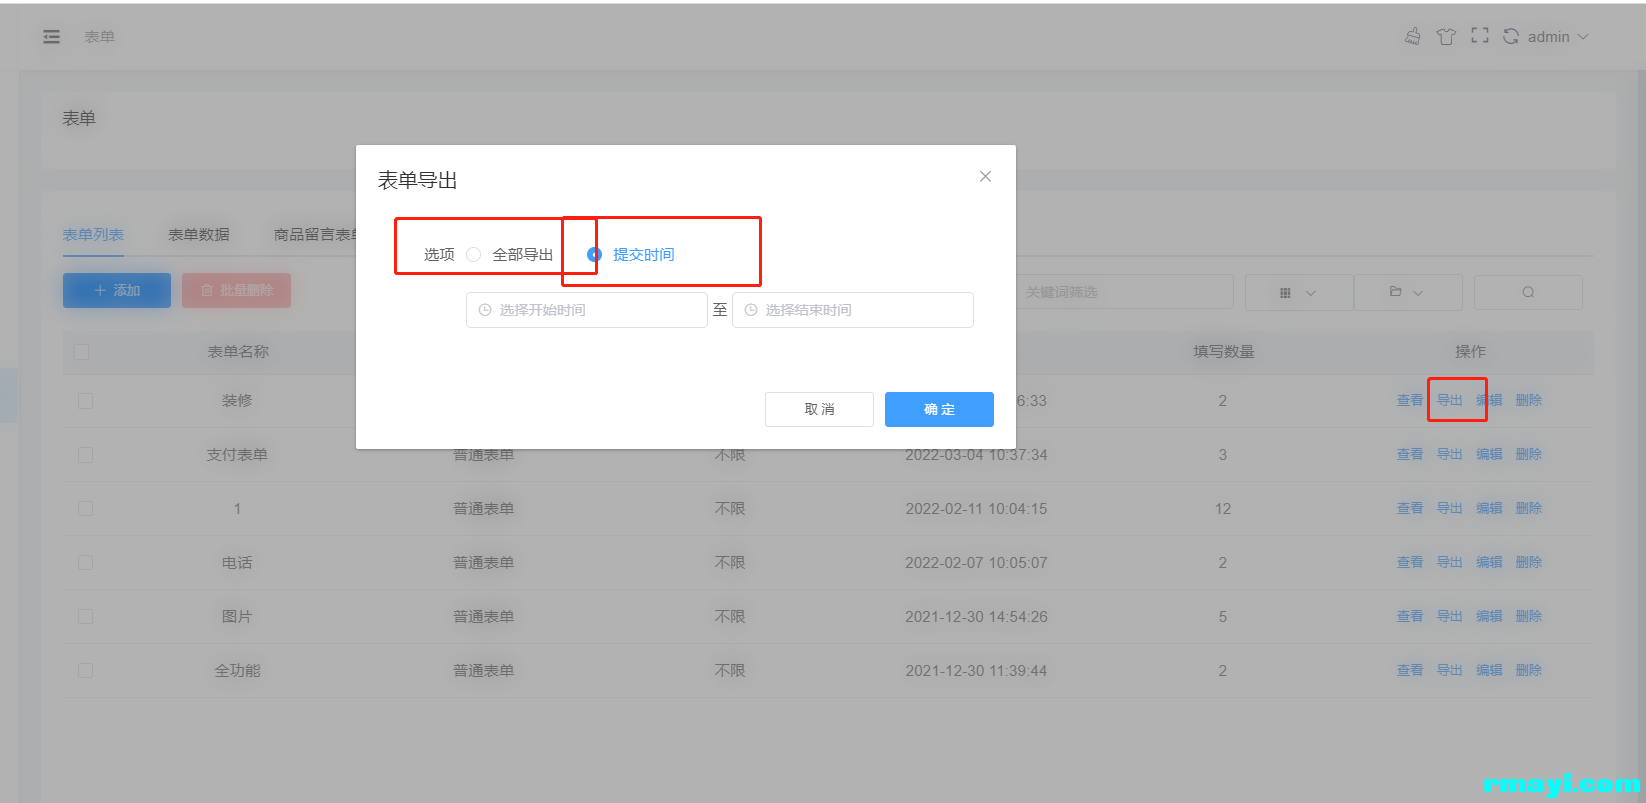Check the 装修 row checkbox
Image resolution: width=1646 pixels, height=803 pixels.
[85, 401]
